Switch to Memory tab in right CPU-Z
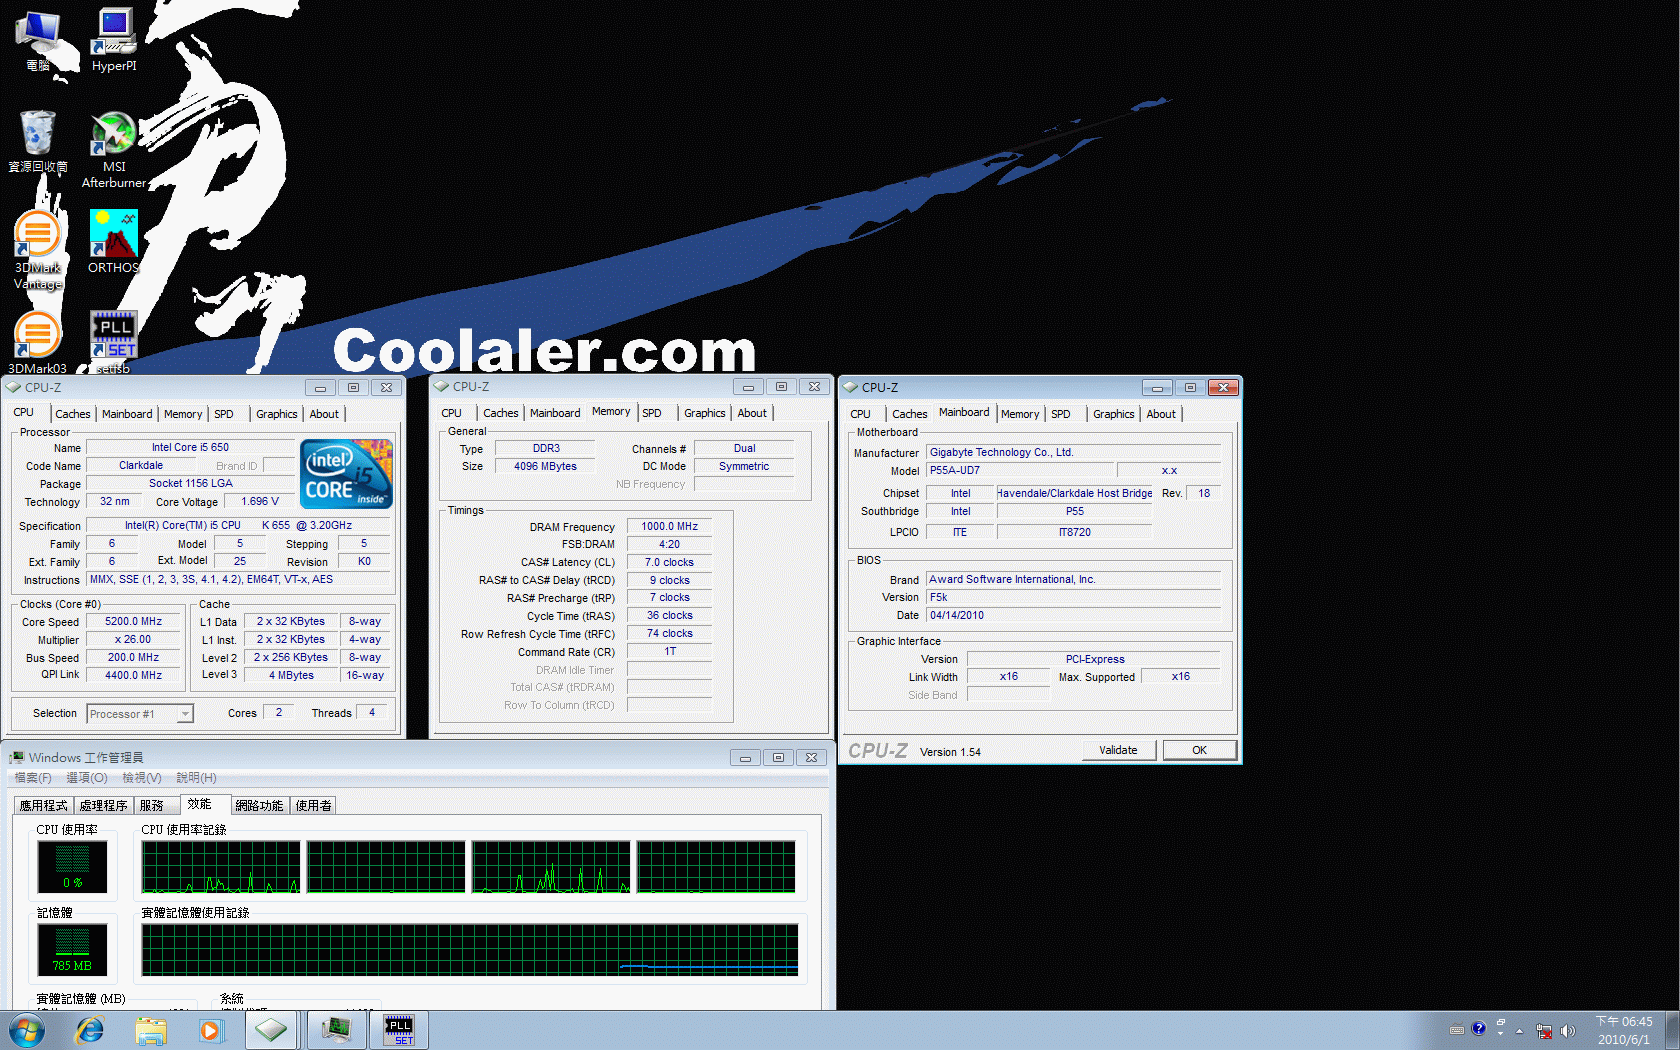Screen dimensions: 1680x1050 point(1019,414)
